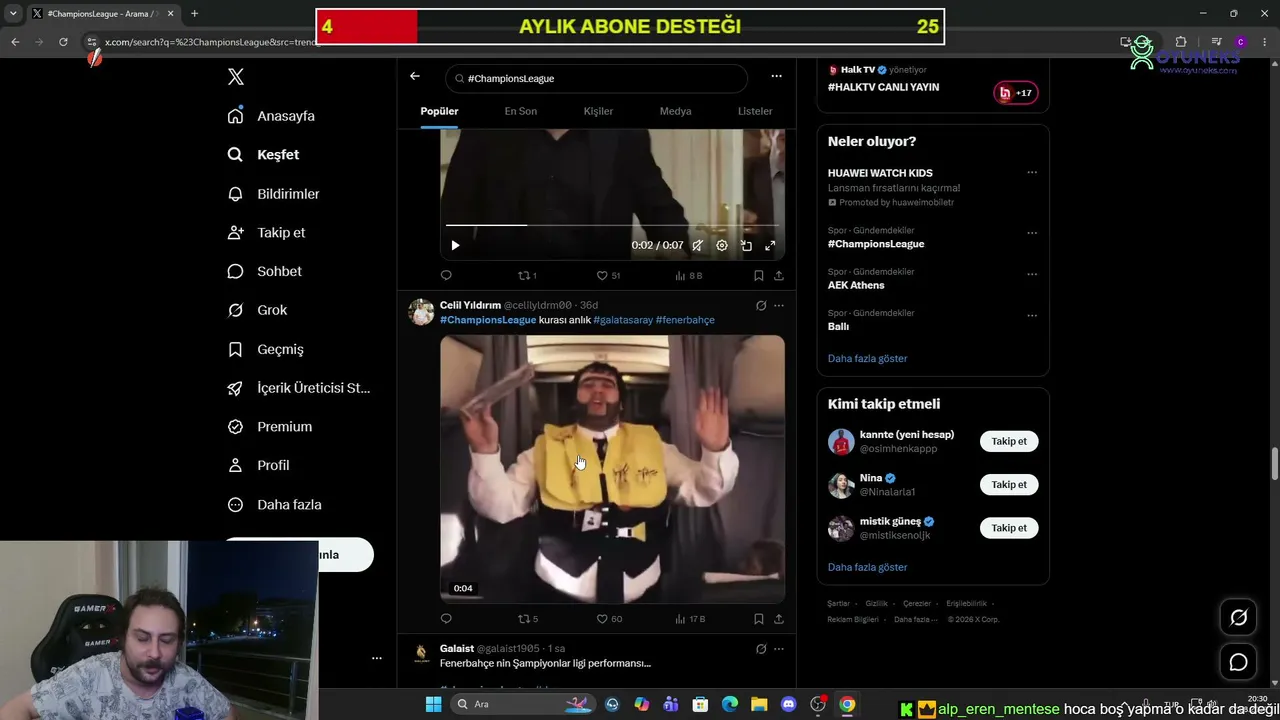This screenshot has height=720, width=1280.
Task: View analytics of the 8 B views post
Action: pyautogui.click(x=689, y=276)
